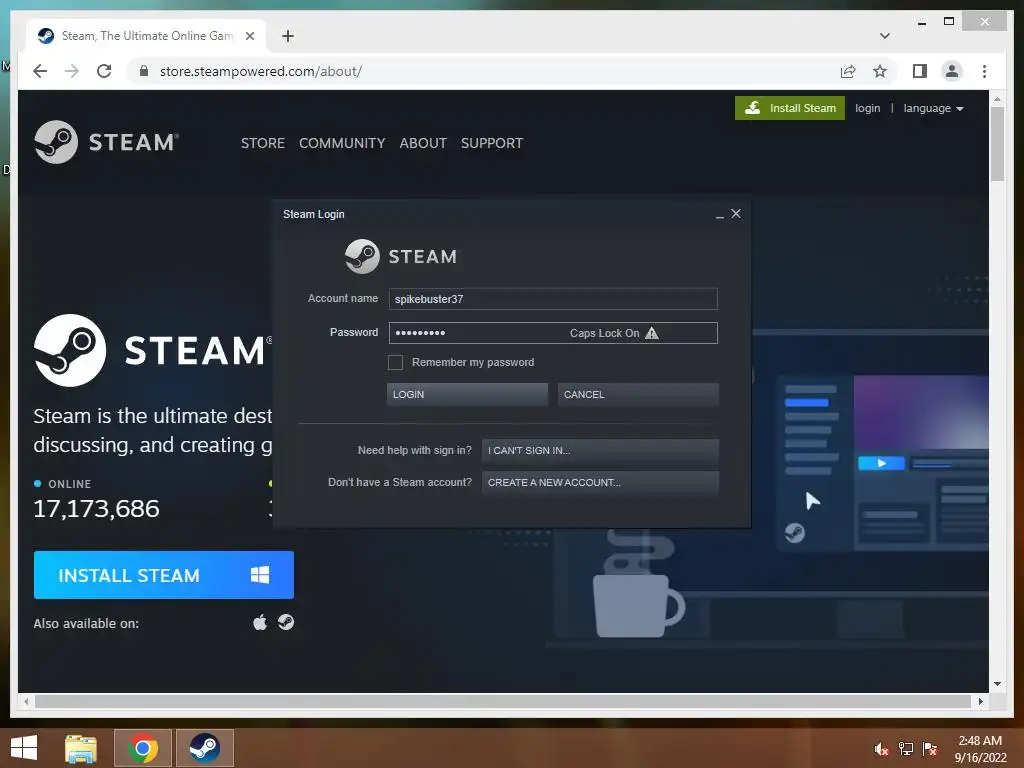The height and width of the screenshot is (768, 1024).
Task: Click the green Install Steam header button
Action: [x=790, y=108]
